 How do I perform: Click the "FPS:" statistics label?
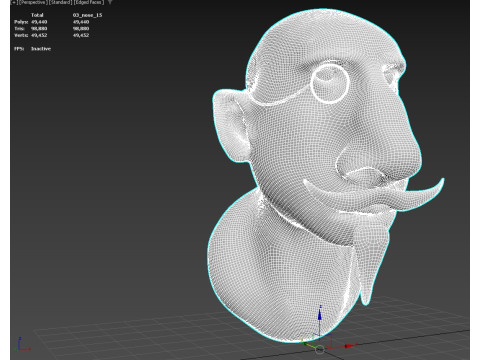[x=19, y=48]
